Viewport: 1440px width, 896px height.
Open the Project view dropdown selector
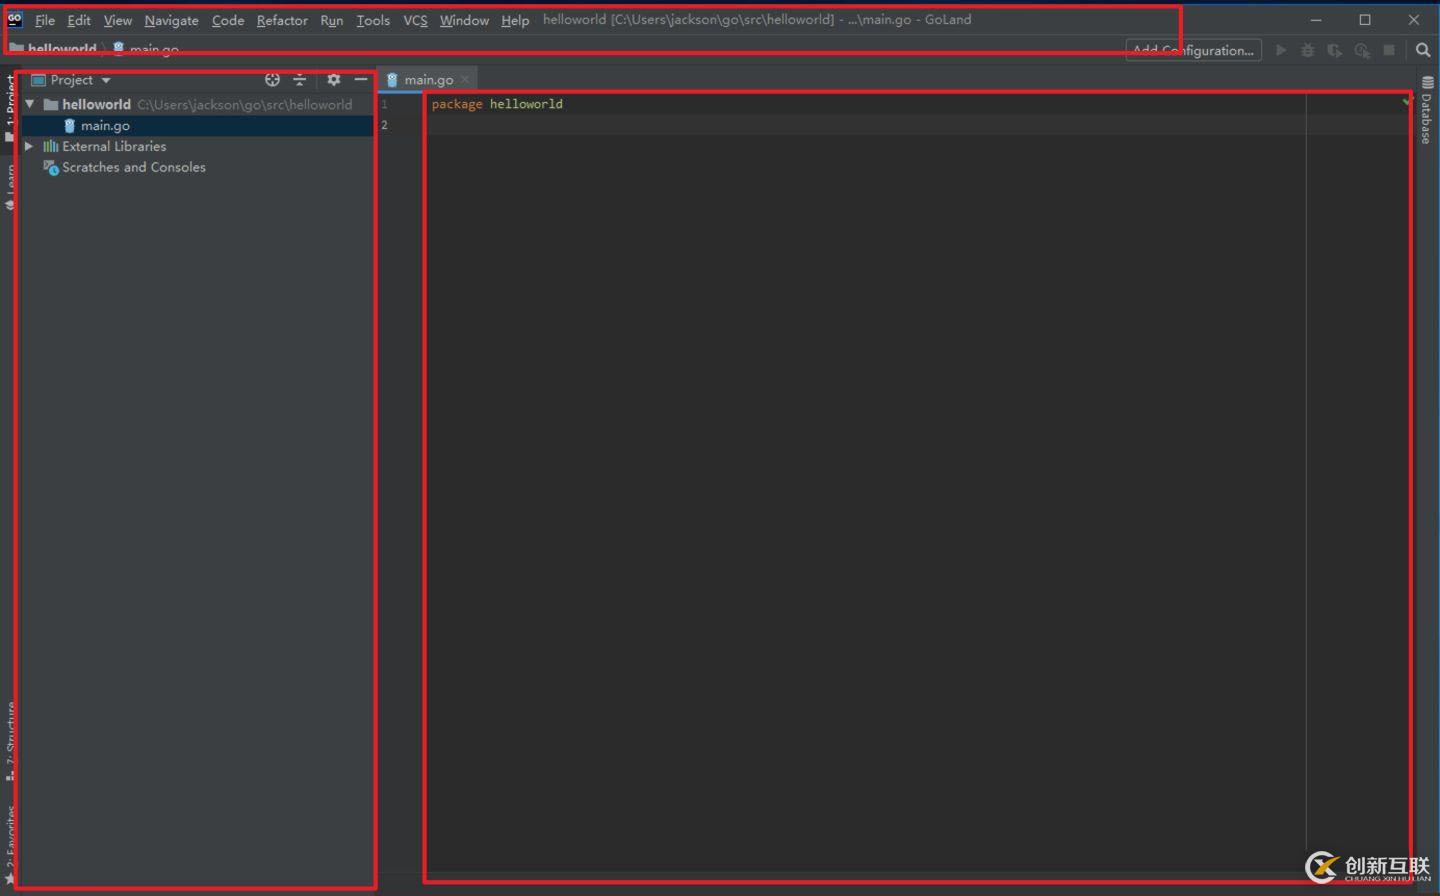point(71,79)
